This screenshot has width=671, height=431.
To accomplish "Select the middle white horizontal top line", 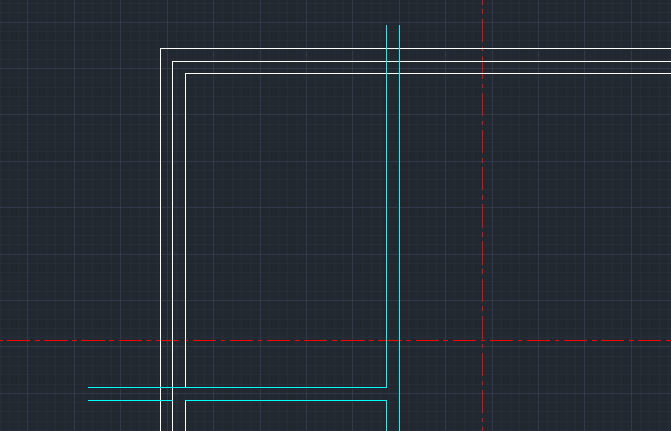I will (x=422, y=62).
